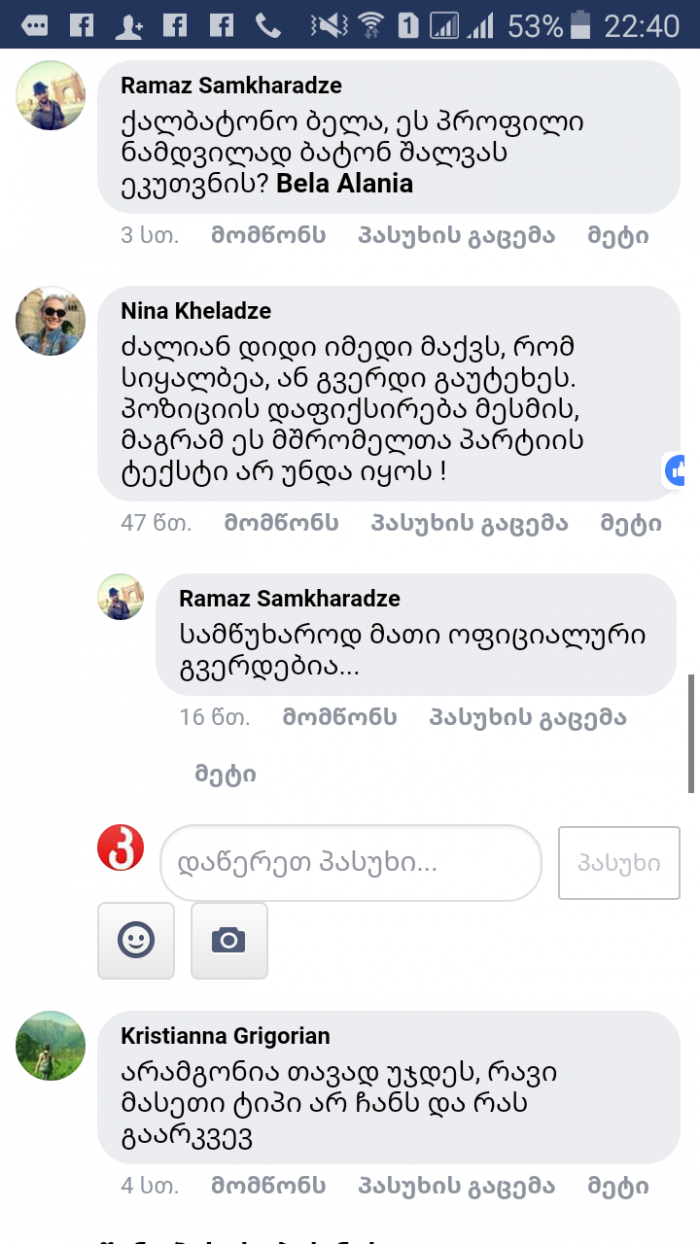Tap the Wi-Fi icon in status bar
700x1244 pixels.
[370, 25]
